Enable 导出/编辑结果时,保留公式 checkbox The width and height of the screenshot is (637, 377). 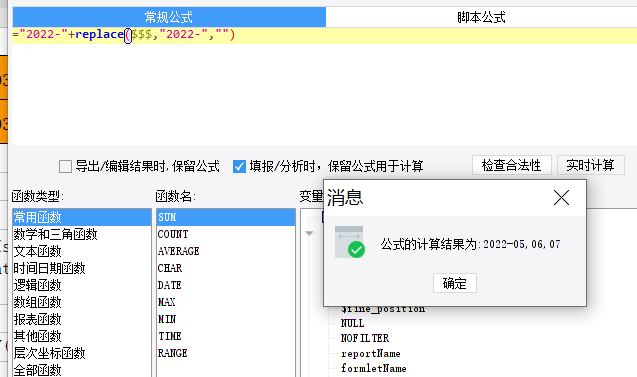click(x=65, y=166)
